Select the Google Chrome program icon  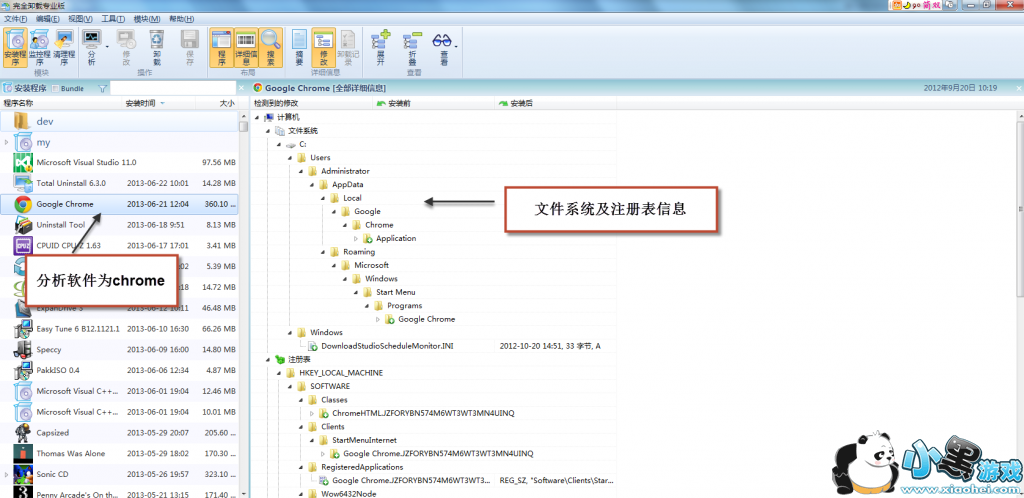click(x=23, y=204)
